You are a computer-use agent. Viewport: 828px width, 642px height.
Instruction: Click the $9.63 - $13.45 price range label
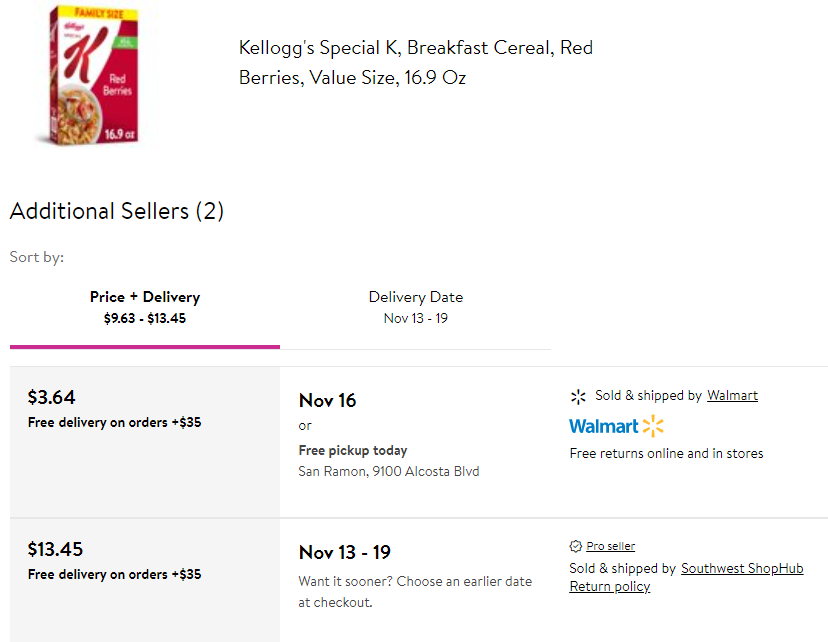point(145,318)
